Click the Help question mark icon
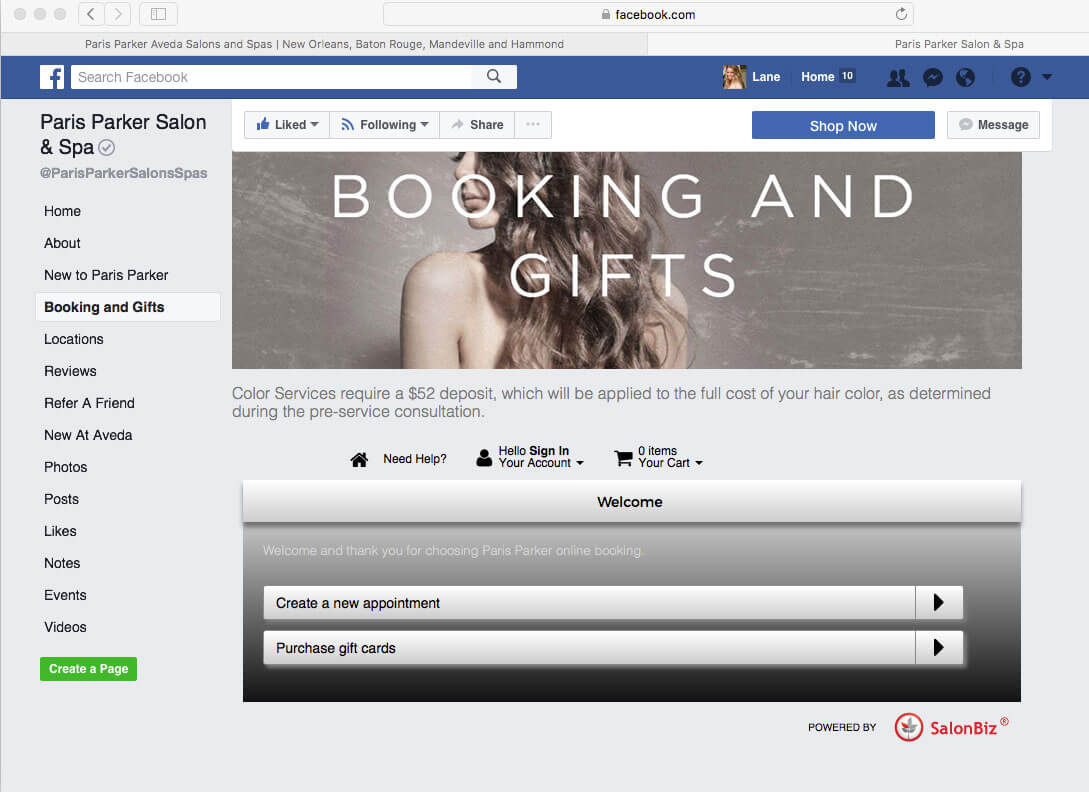Screen dimensions: 1089x792 pyautogui.click(x=1020, y=77)
